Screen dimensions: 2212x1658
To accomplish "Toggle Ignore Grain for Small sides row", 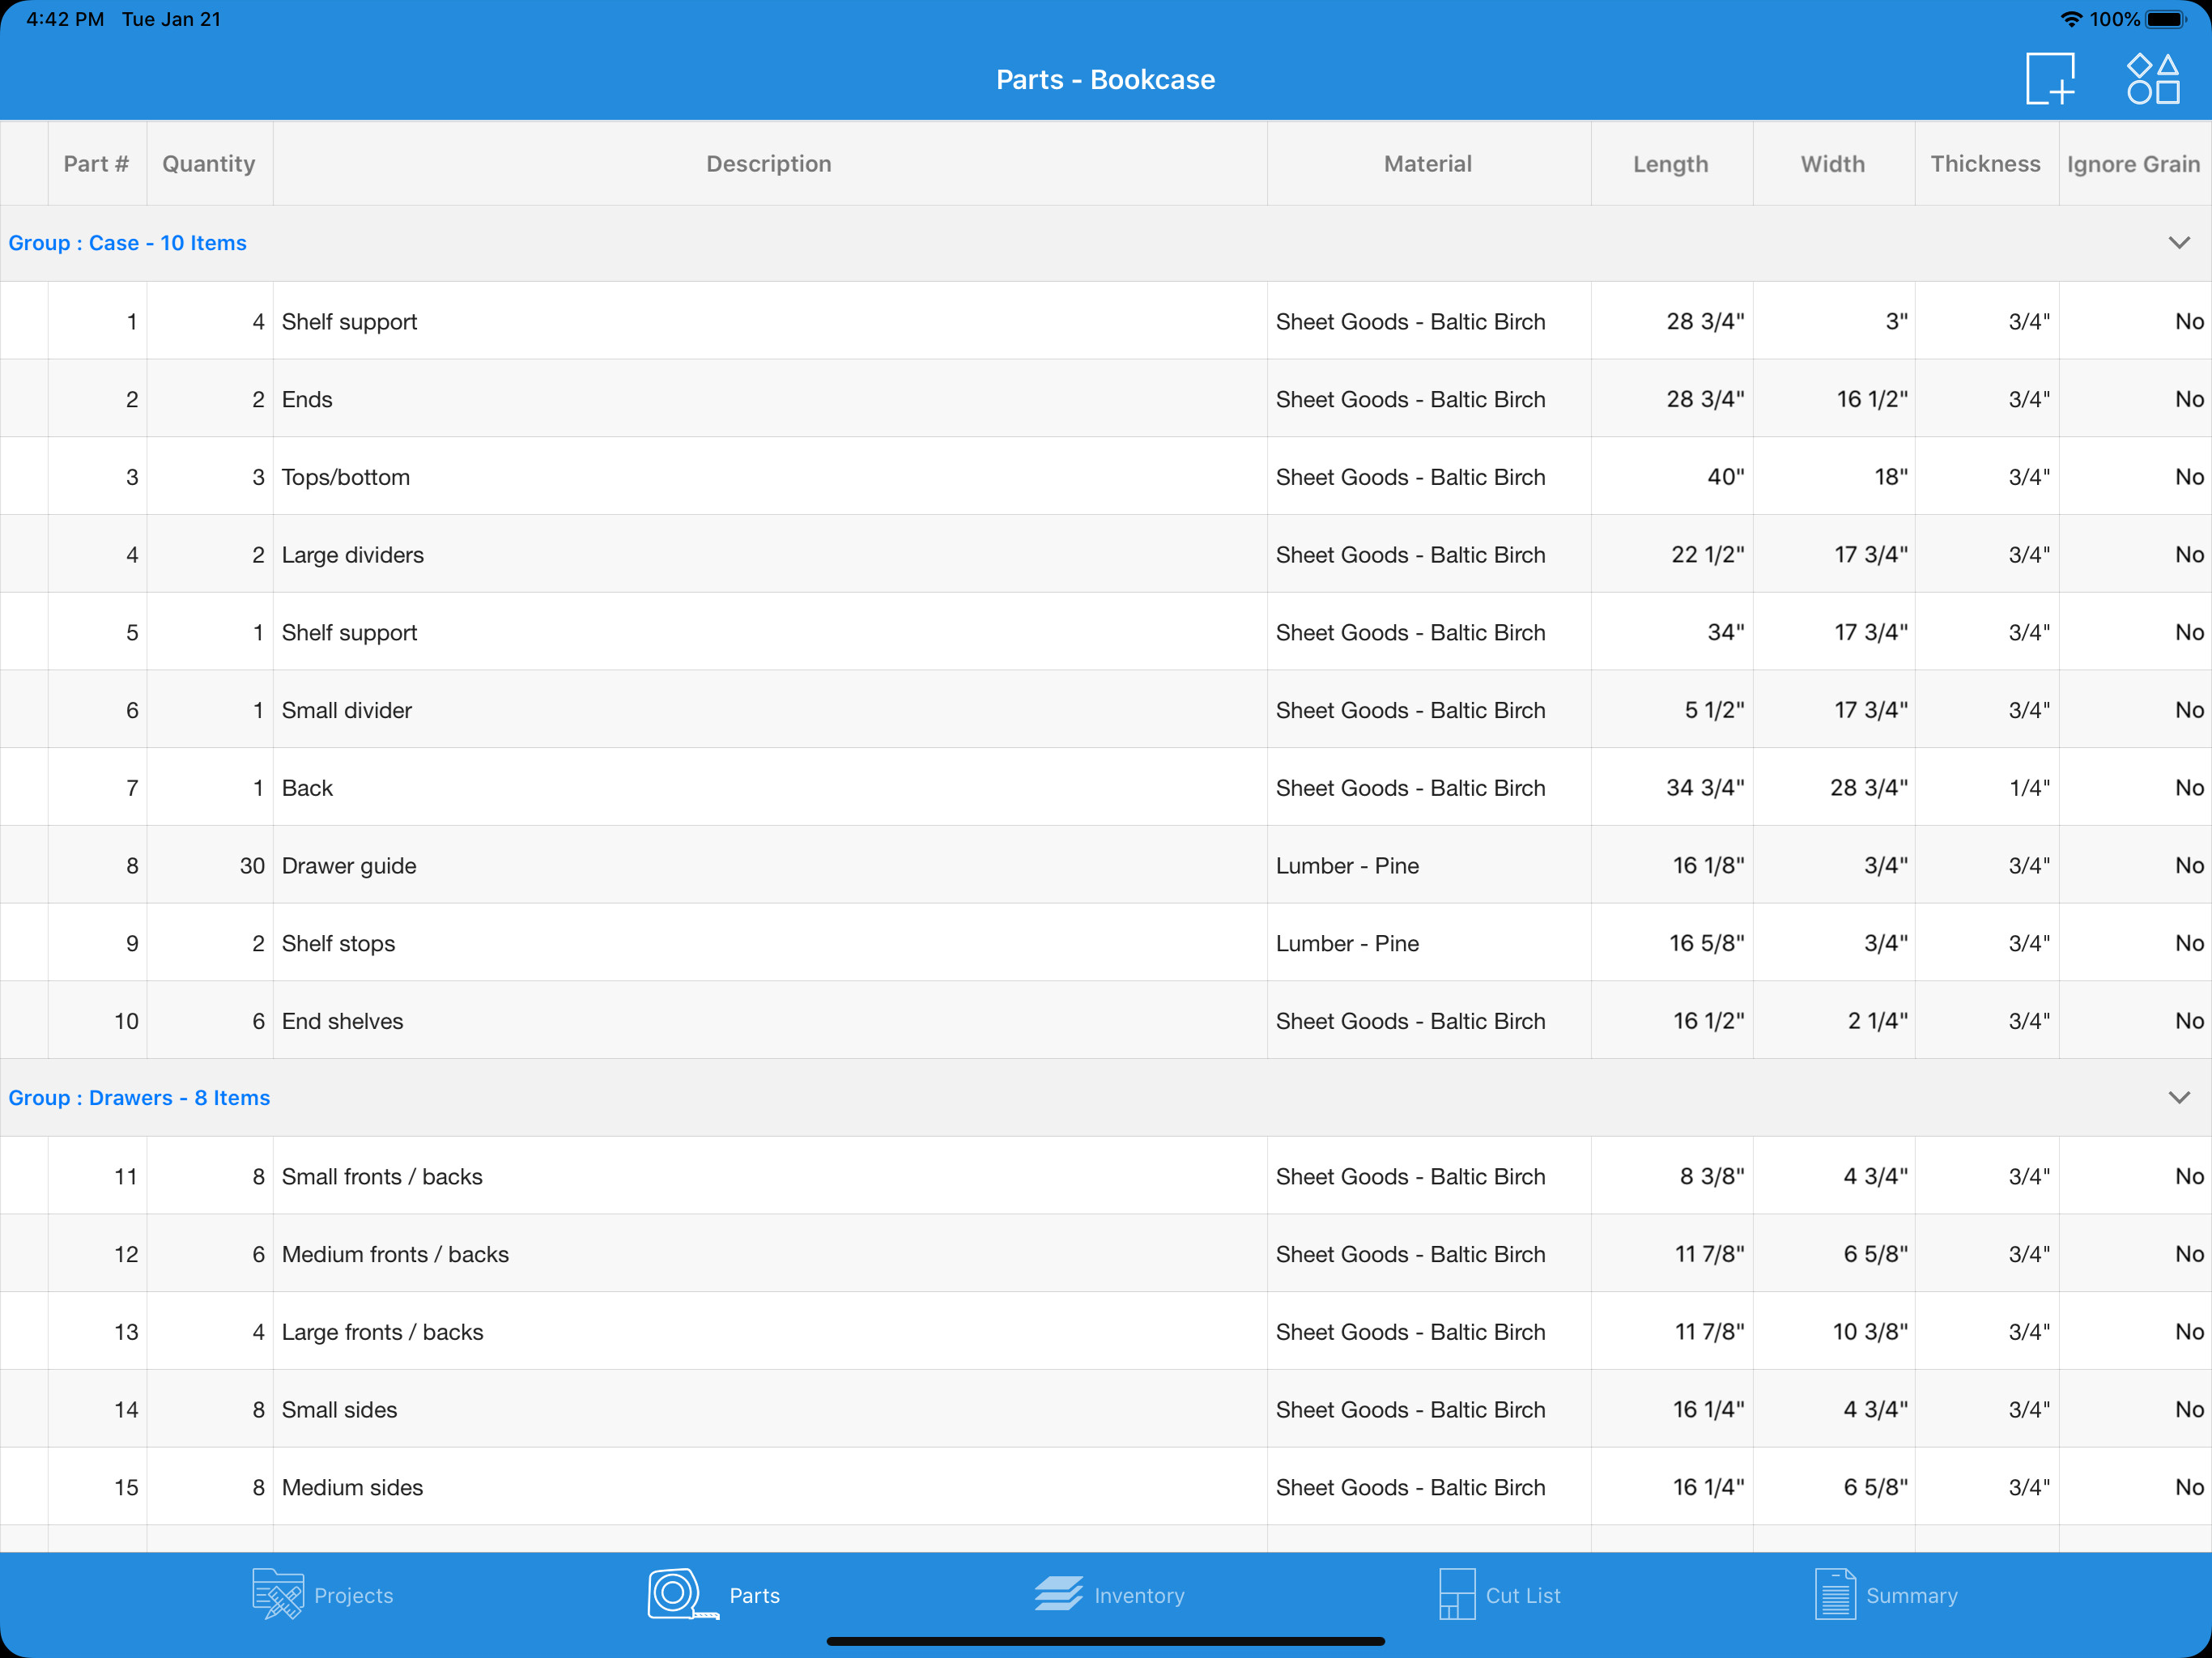I will [2188, 1409].
